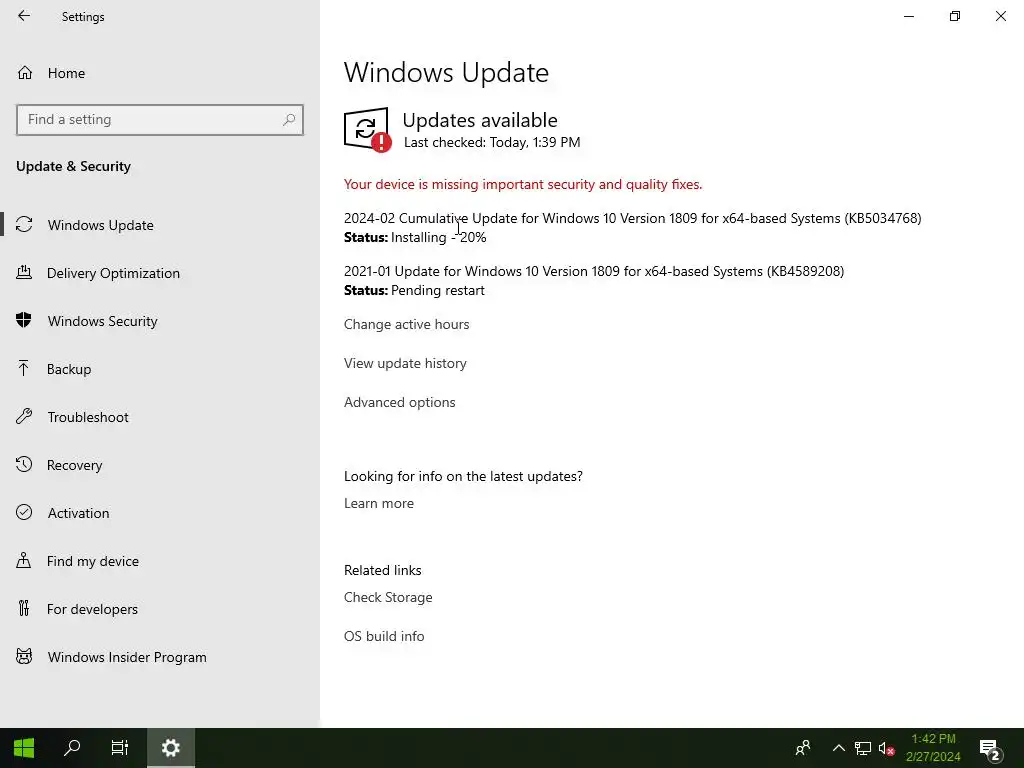Screen dimensions: 1024x768
Task: Open the People icon in system tray
Action: pyautogui.click(x=803, y=748)
